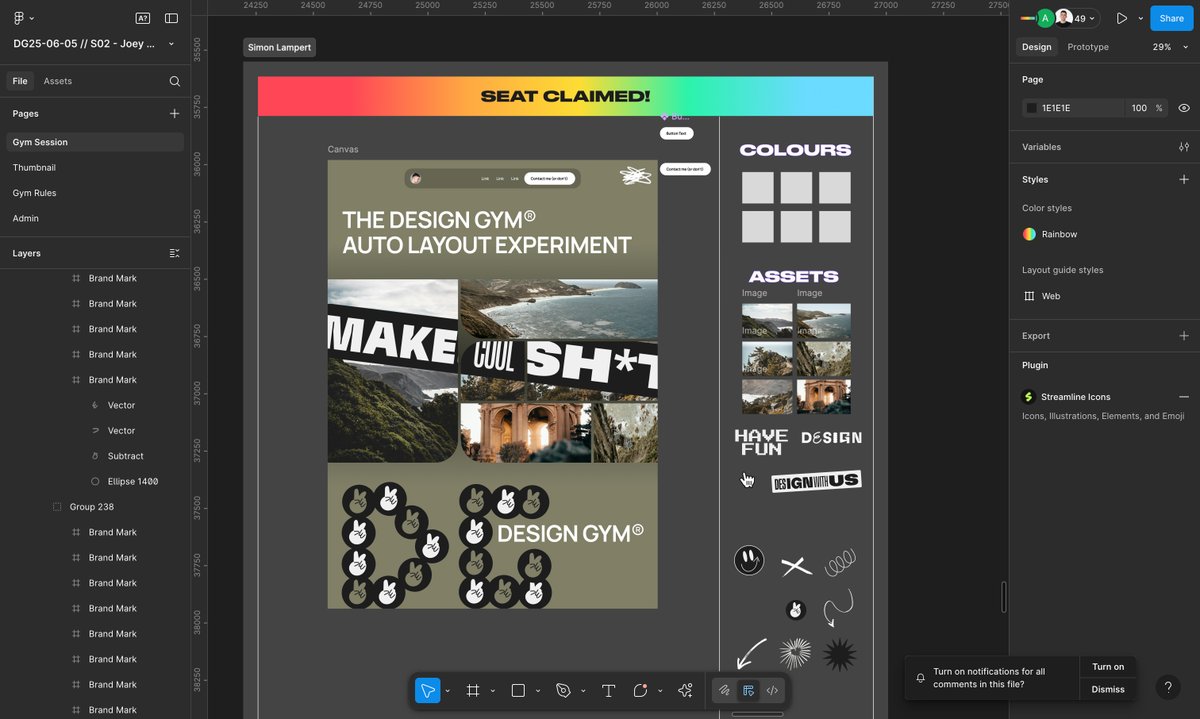Toggle the sidebar minimize UI icon
This screenshot has width=1200, height=719.
click(x=171, y=18)
